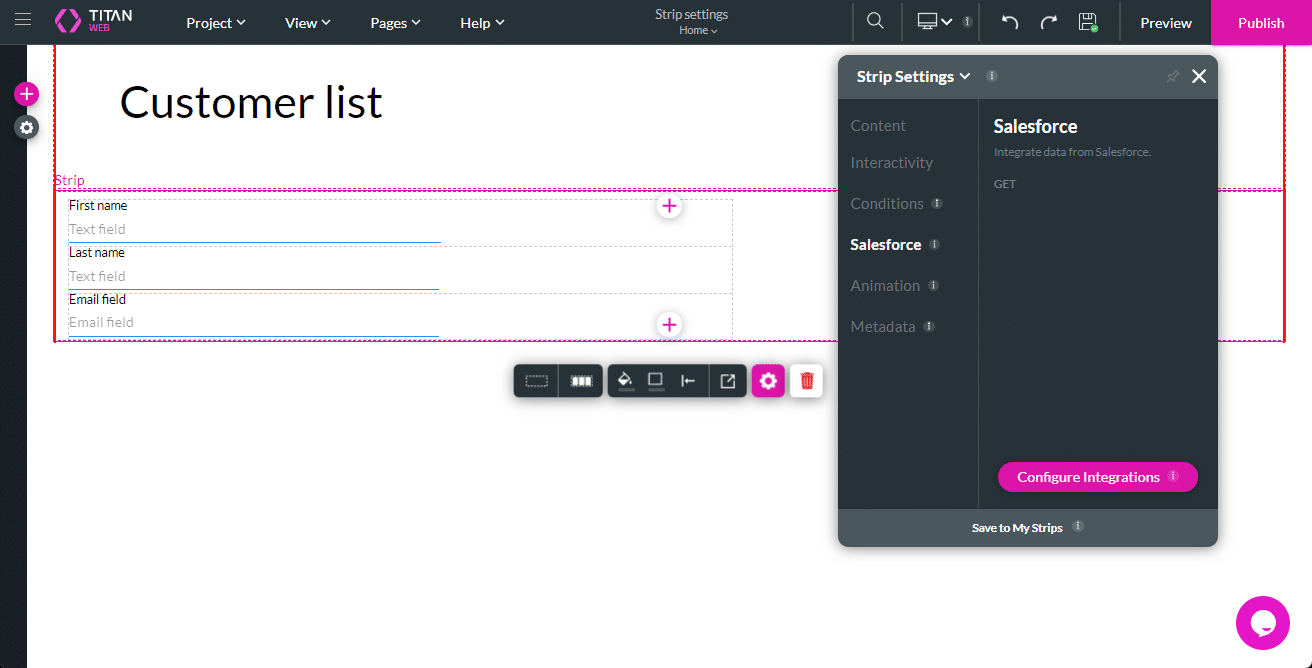Click the padding alignment icon in strip toolbar
This screenshot has height=668, width=1312.
690,380
